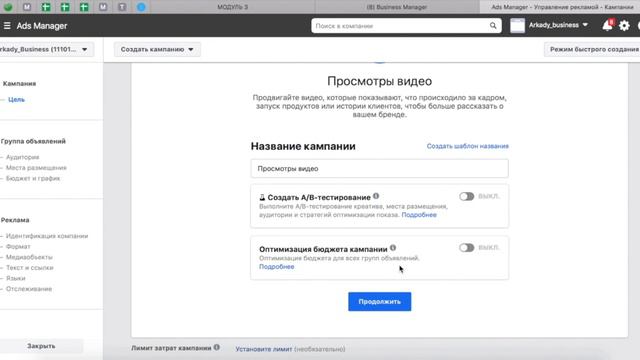The width and height of the screenshot is (640, 360).
Task: Open Текст и ссылки in the sidebar
Action: pyautogui.click(x=29, y=268)
